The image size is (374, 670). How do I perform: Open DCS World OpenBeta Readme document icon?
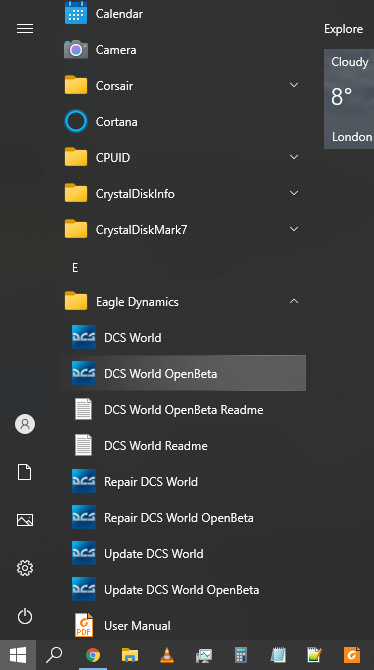coord(83,409)
